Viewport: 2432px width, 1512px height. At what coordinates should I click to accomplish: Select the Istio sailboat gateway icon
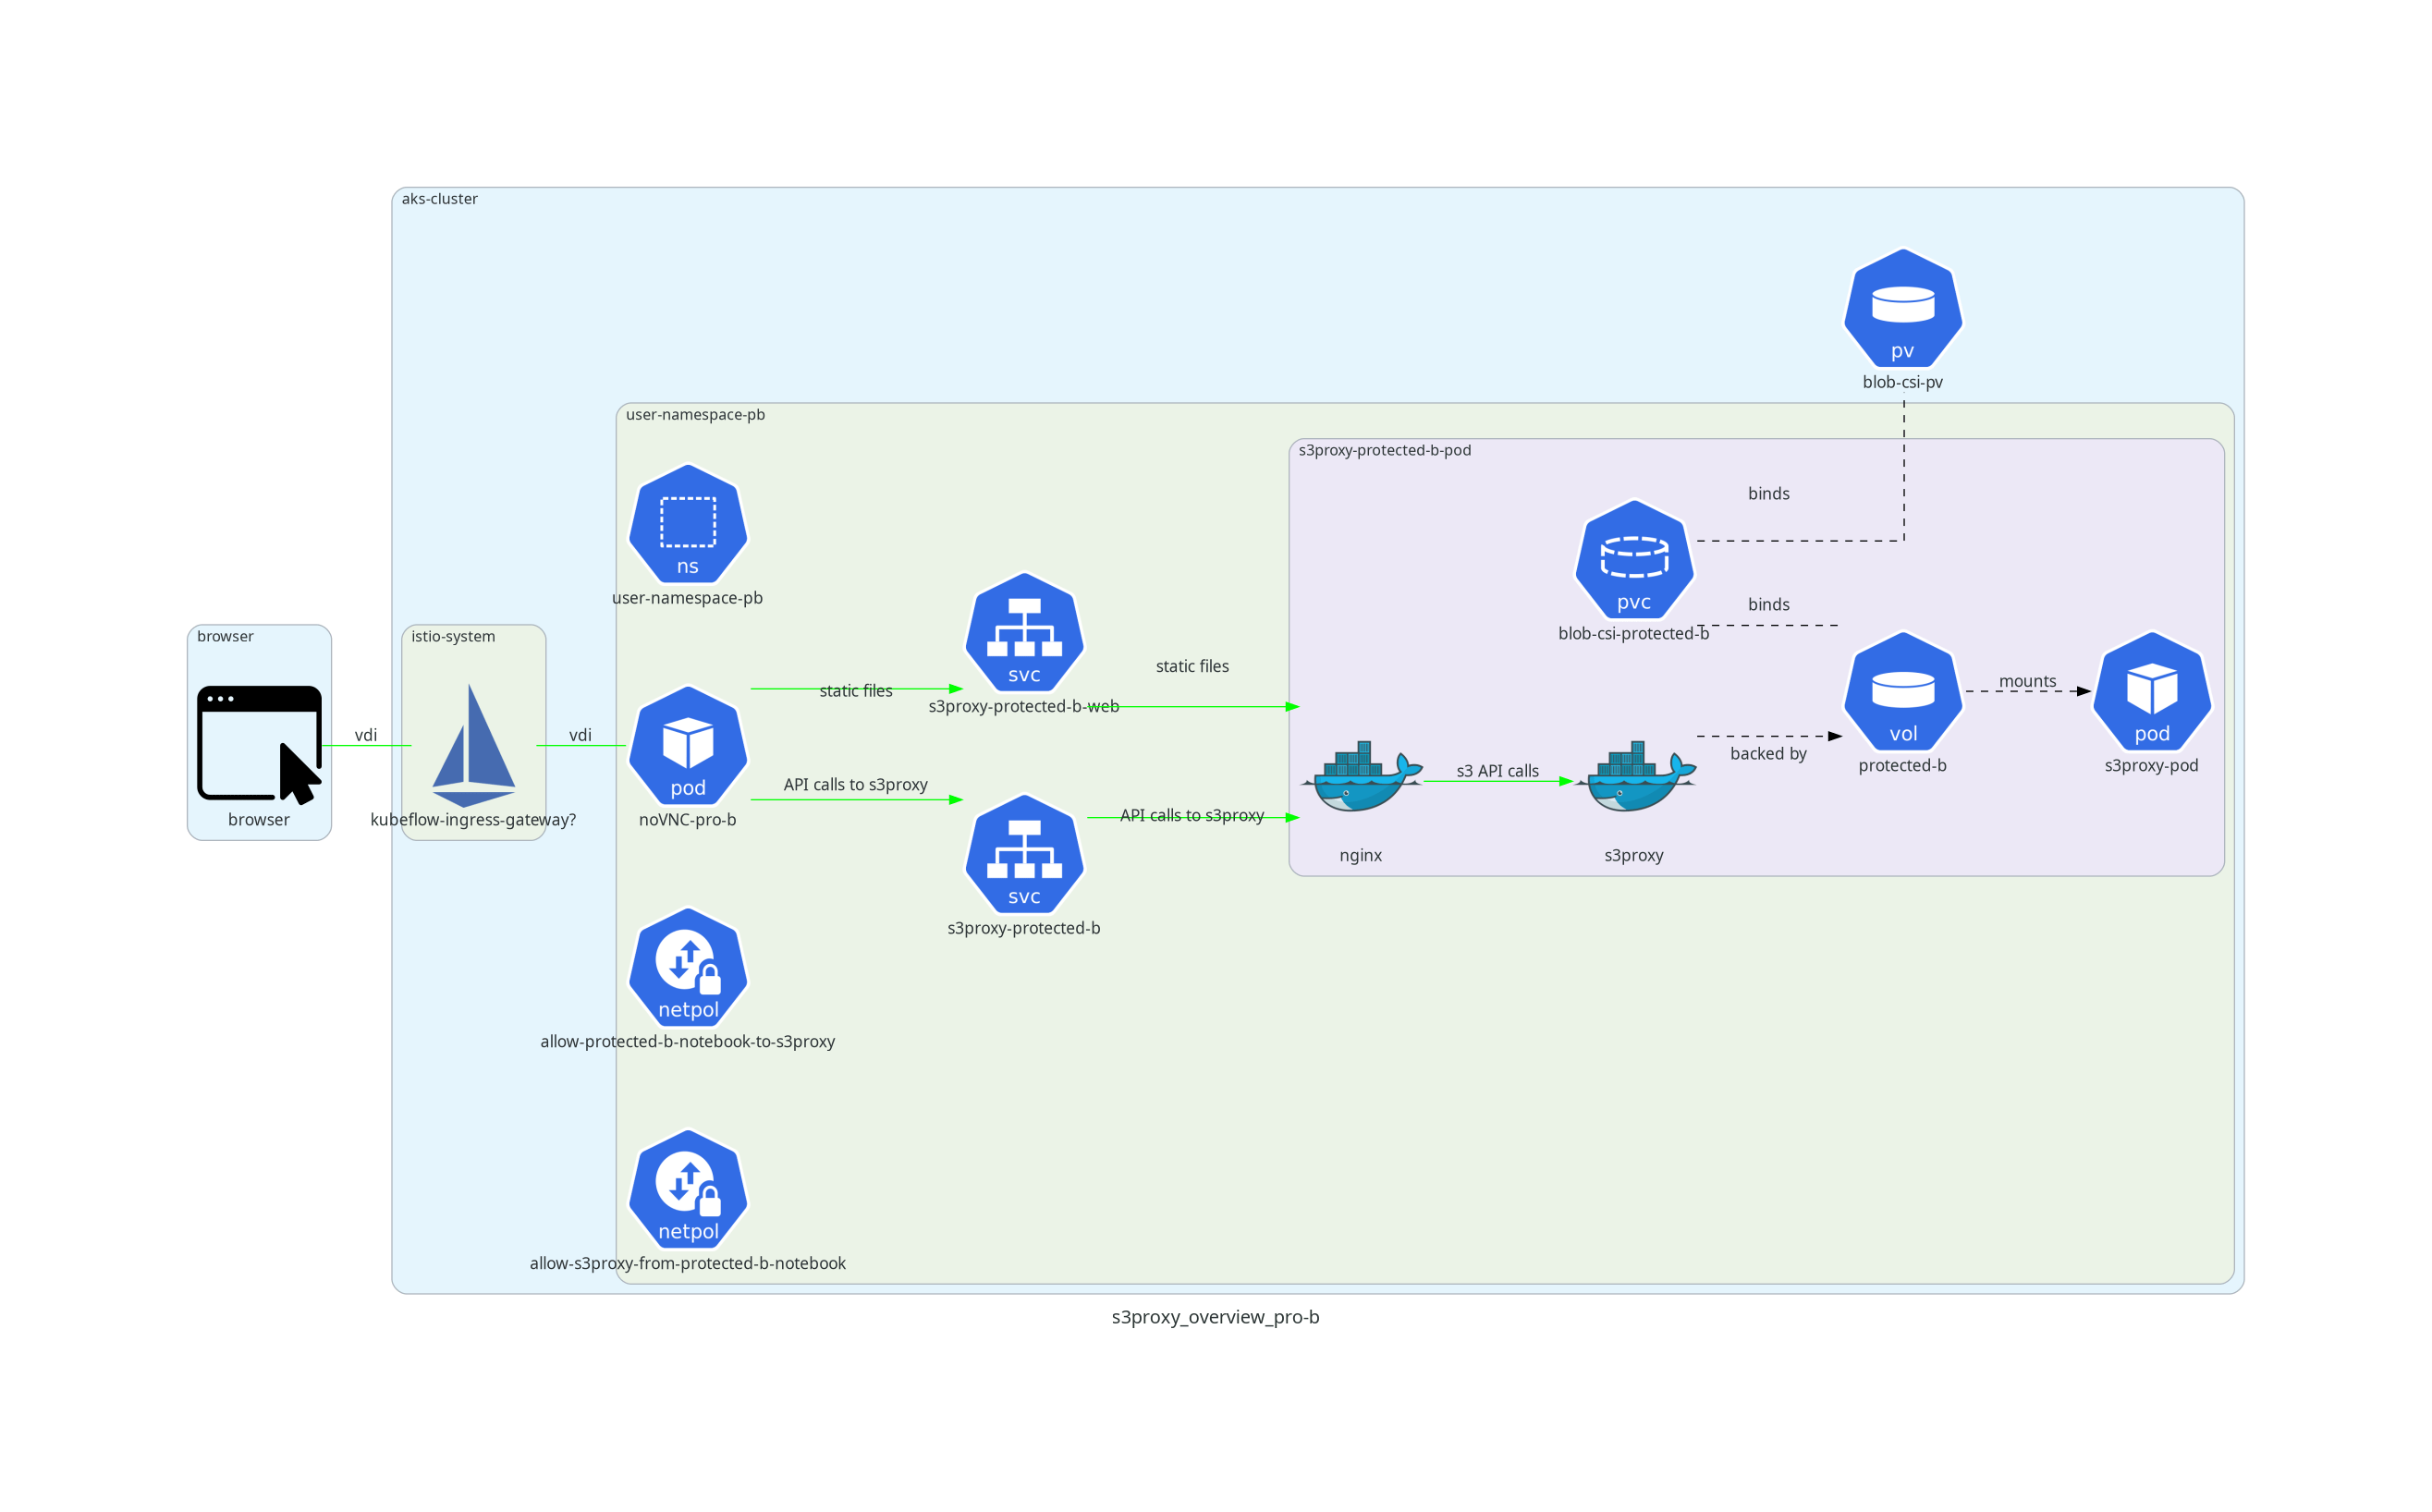coord(473,745)
